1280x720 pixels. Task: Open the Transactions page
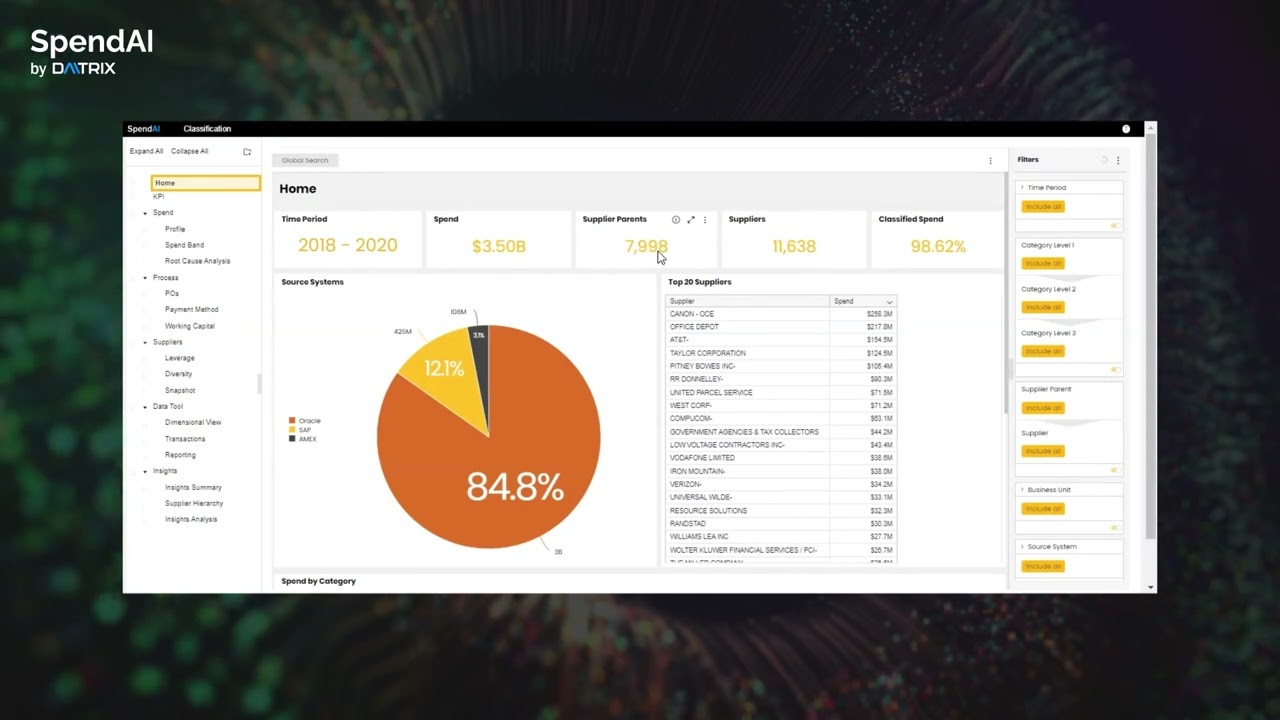coord(185,439)
